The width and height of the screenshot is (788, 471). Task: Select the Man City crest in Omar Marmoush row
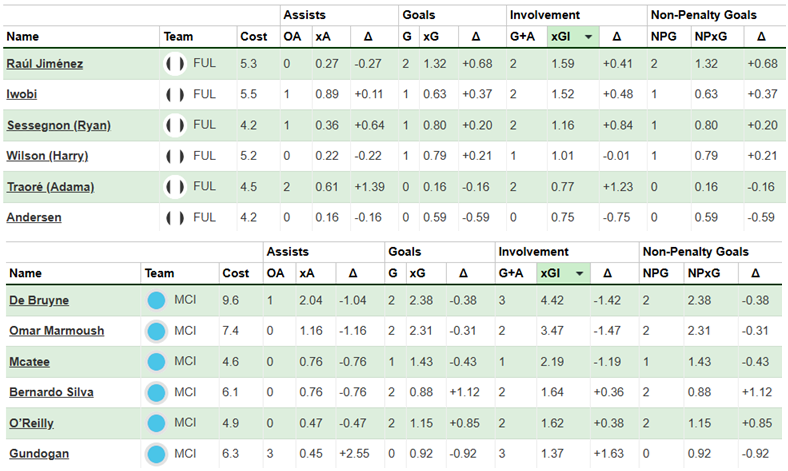(156, 331)
